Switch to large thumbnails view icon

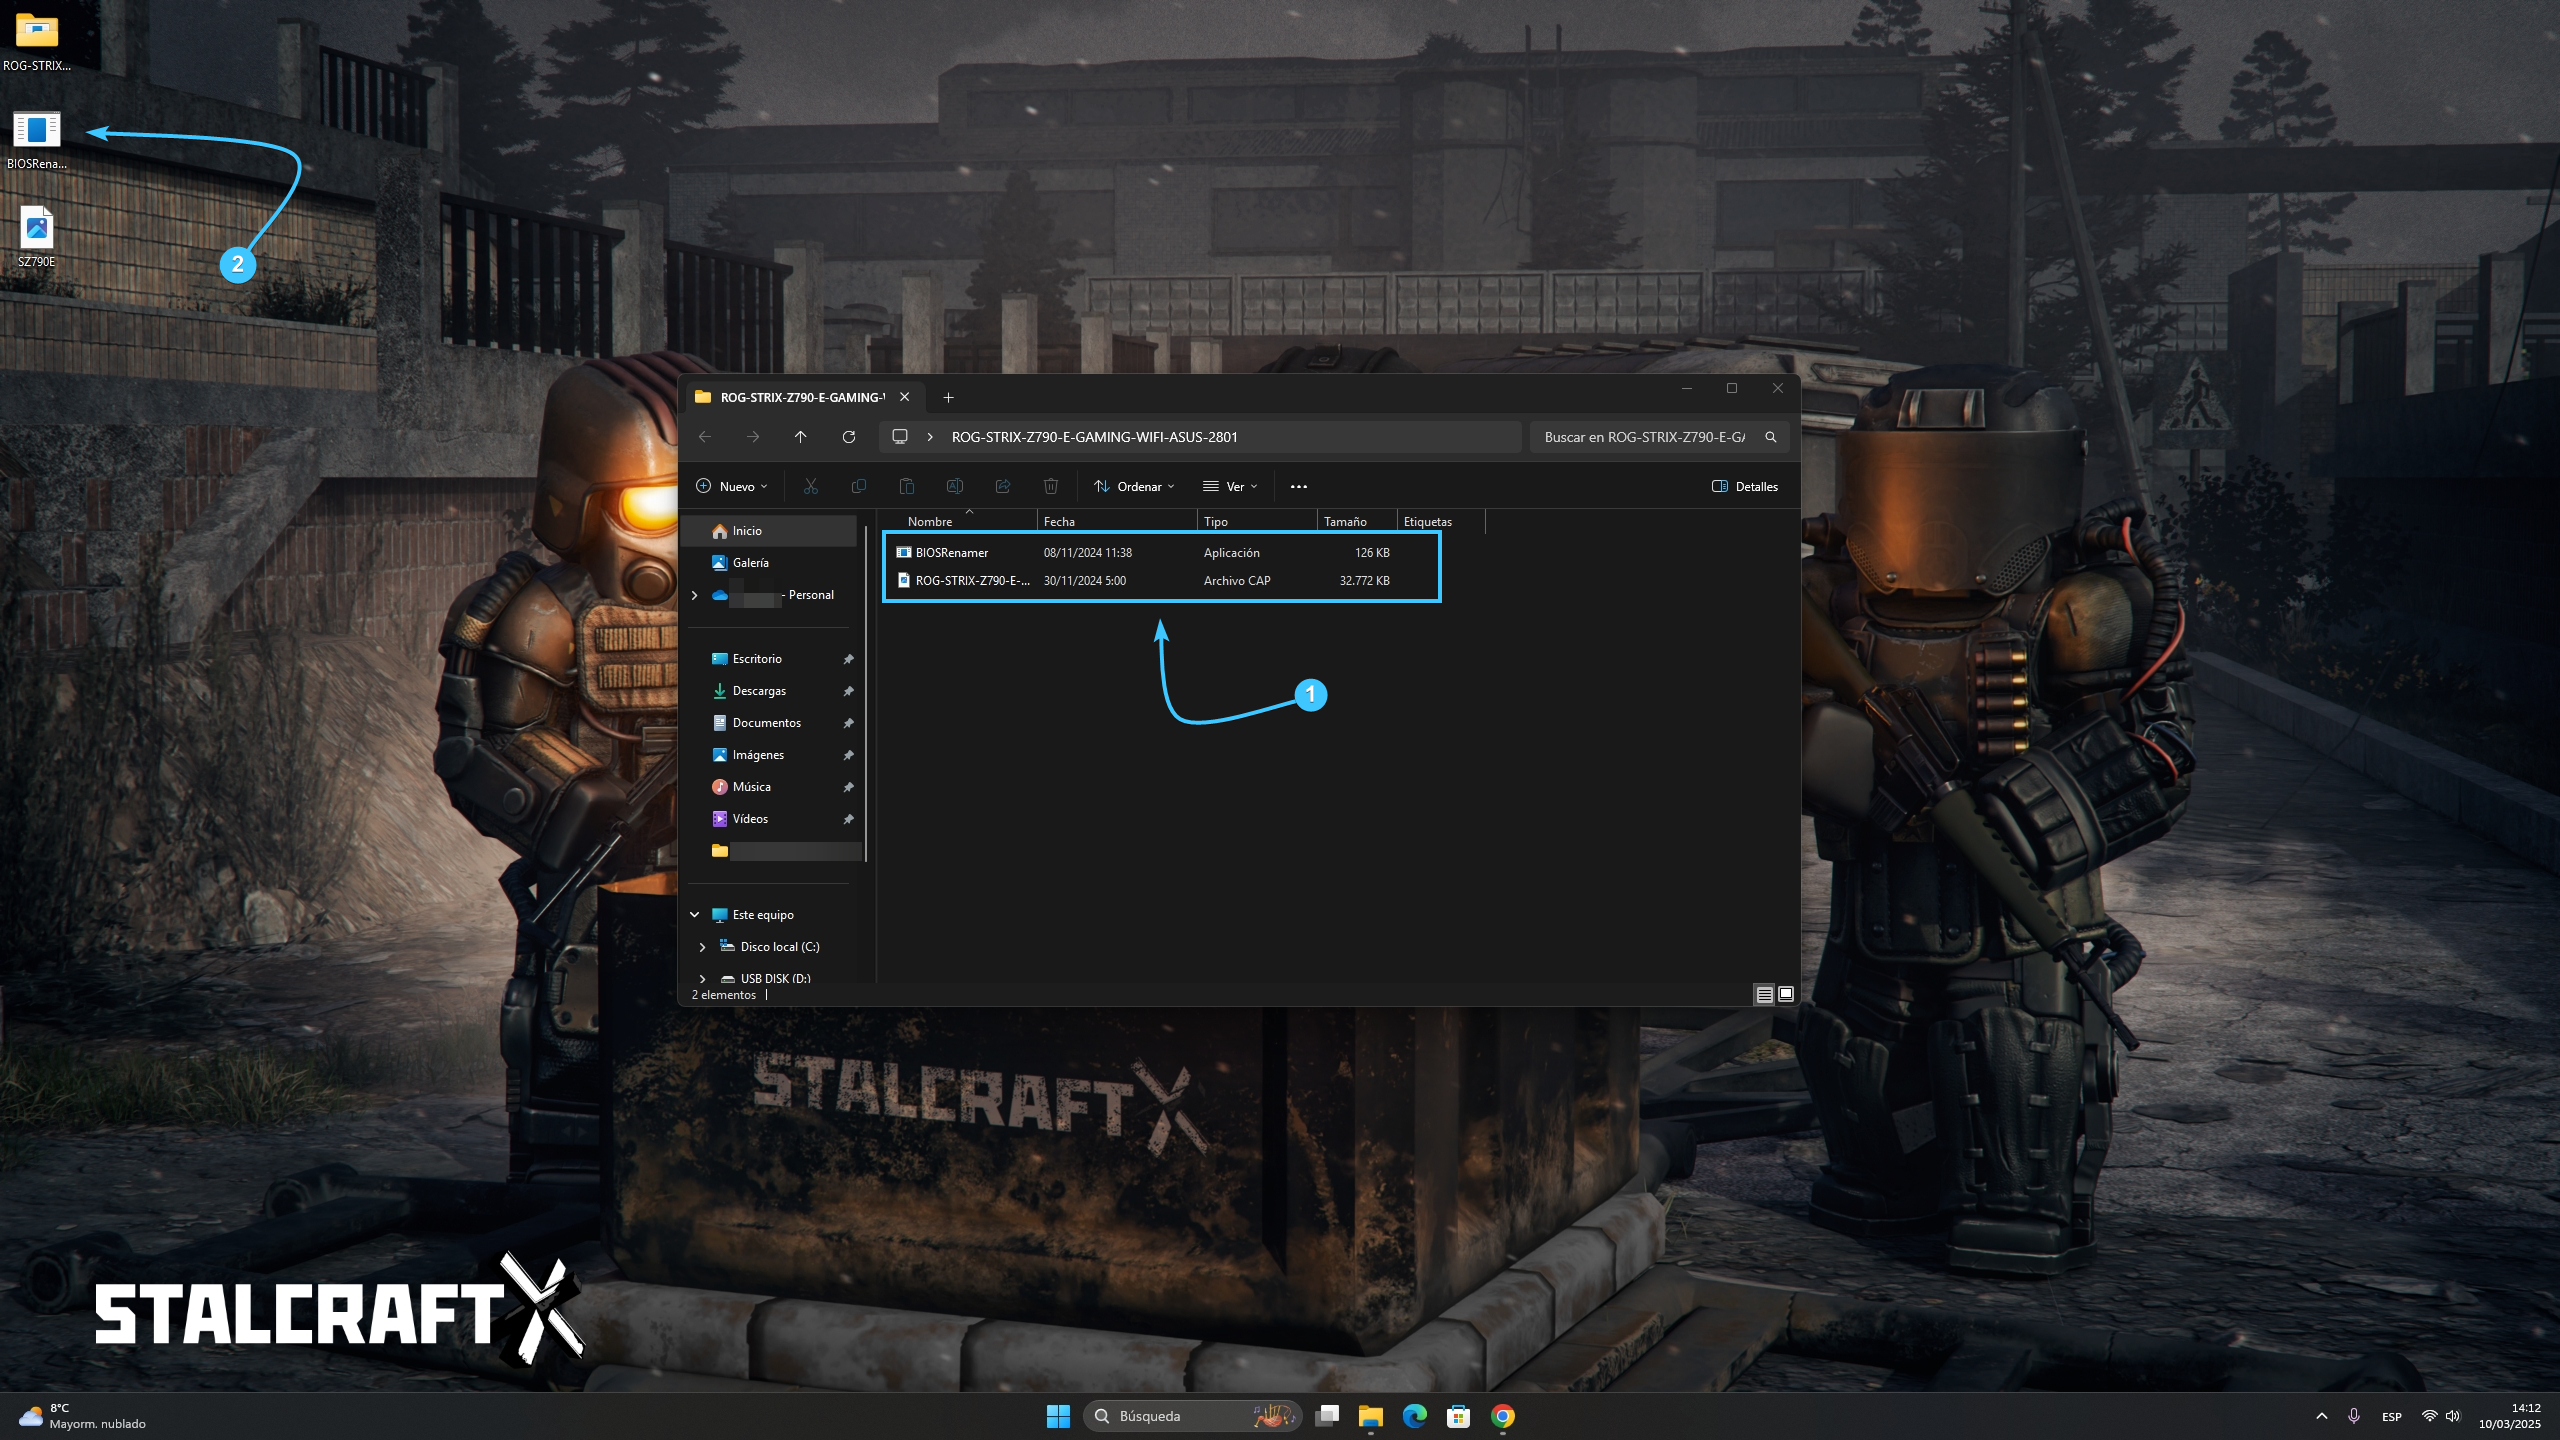pyautogui.click(x=1786, y=995)
